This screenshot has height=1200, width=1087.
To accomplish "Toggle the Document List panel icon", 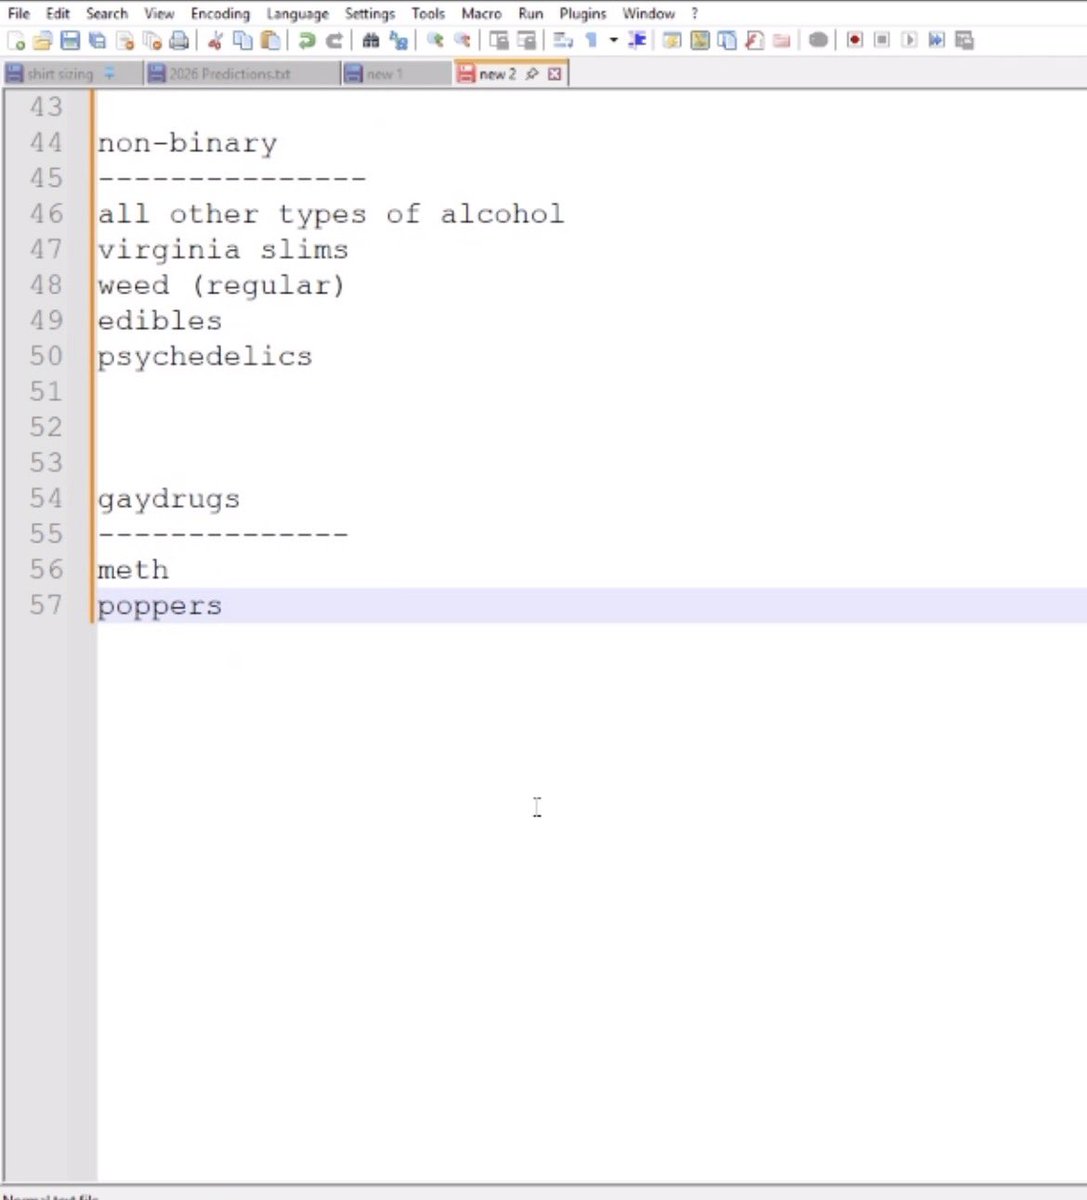I will [x=727, y=41].
